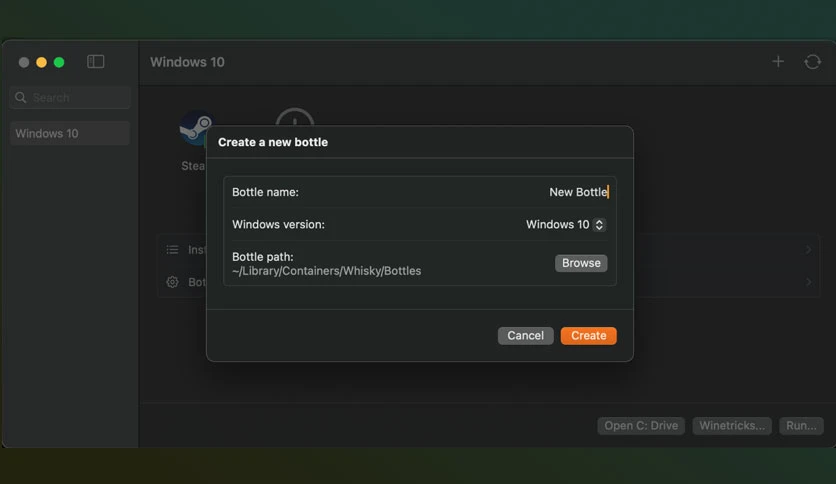Toggle the sidebar visibility icon

(95, 62)
